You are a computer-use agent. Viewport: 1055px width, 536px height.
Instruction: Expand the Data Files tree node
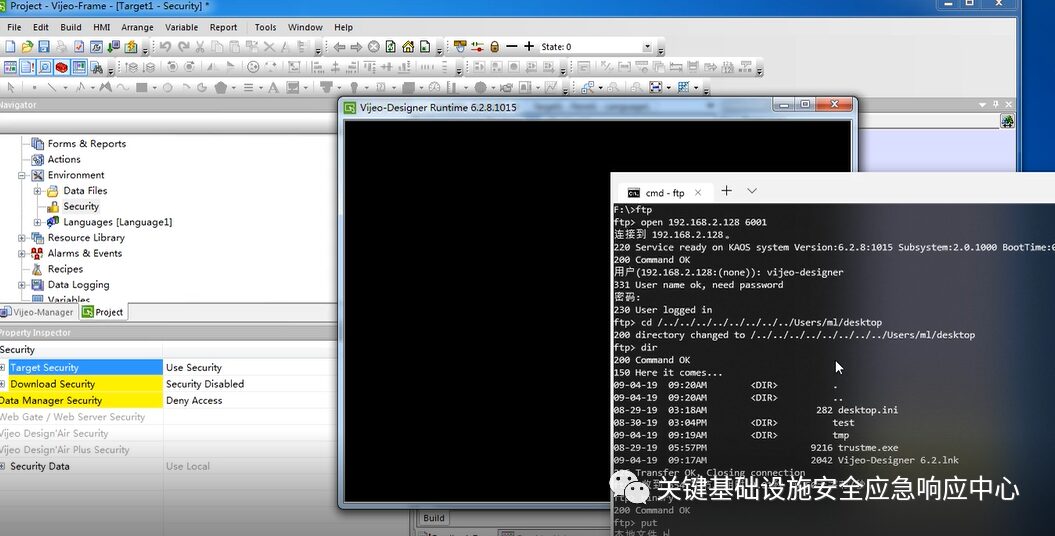tap(38, 191)
